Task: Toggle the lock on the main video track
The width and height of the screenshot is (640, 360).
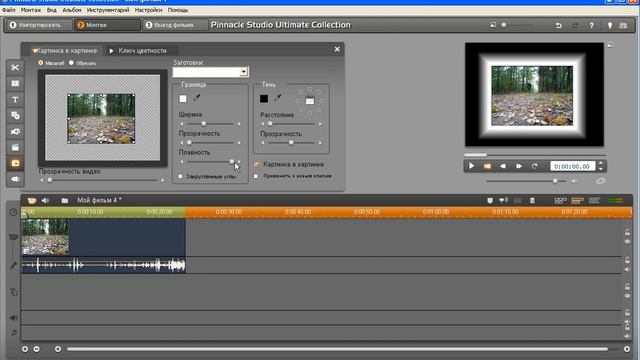Action: (x=627, y=232)
